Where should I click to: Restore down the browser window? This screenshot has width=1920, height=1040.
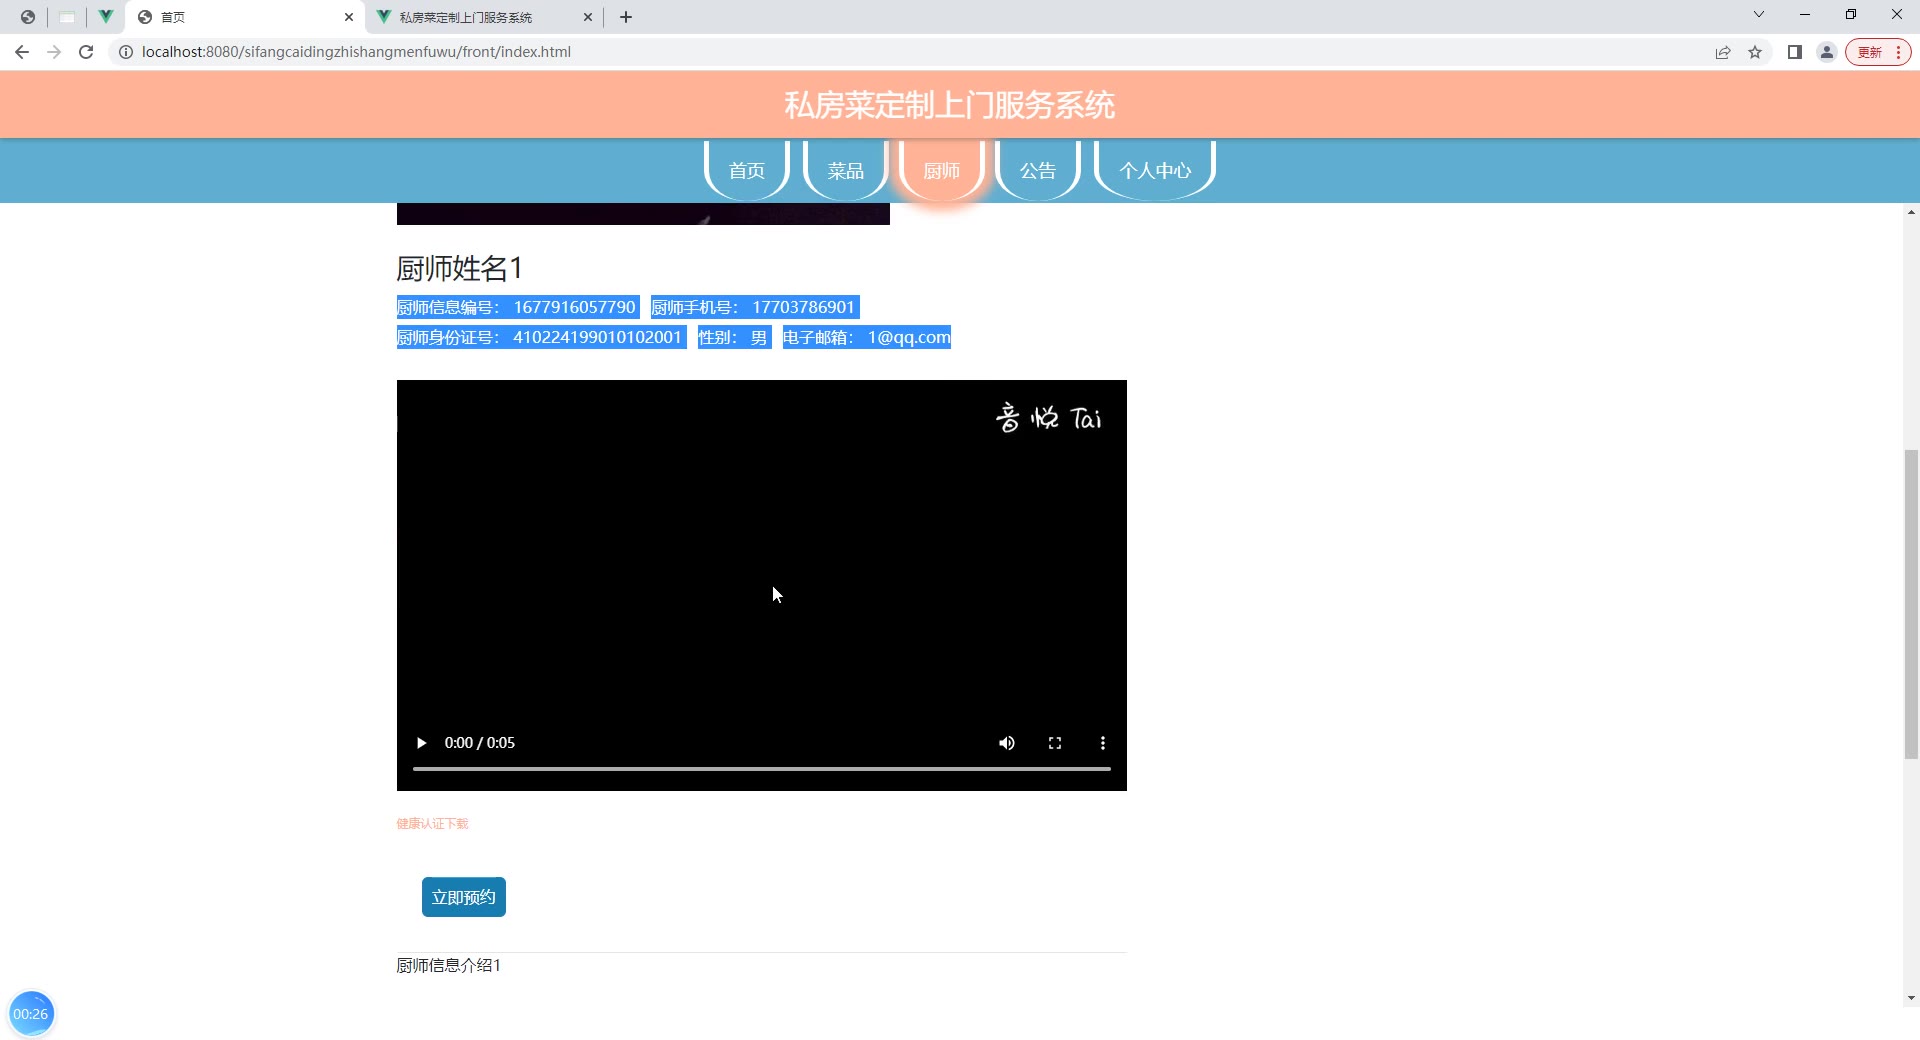tap(1851, 15)
